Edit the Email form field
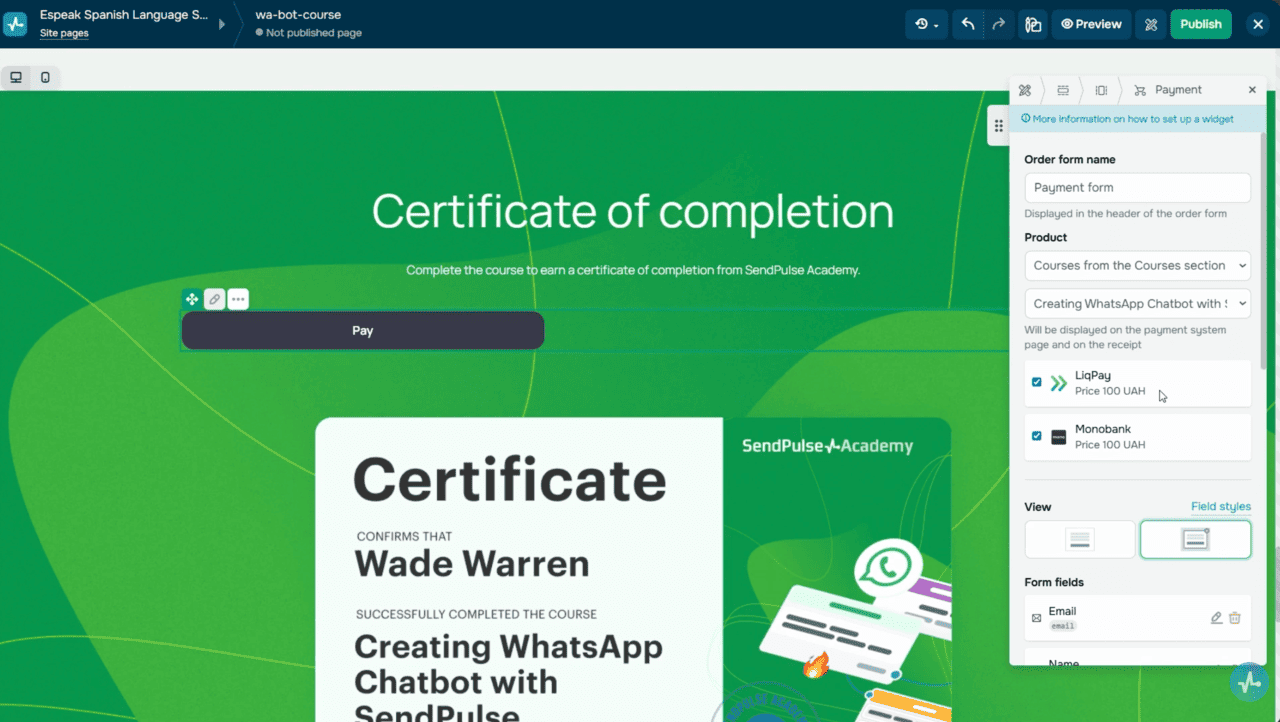The image size is (1280, 722). pyautogui.click(x=1216, y=618)
